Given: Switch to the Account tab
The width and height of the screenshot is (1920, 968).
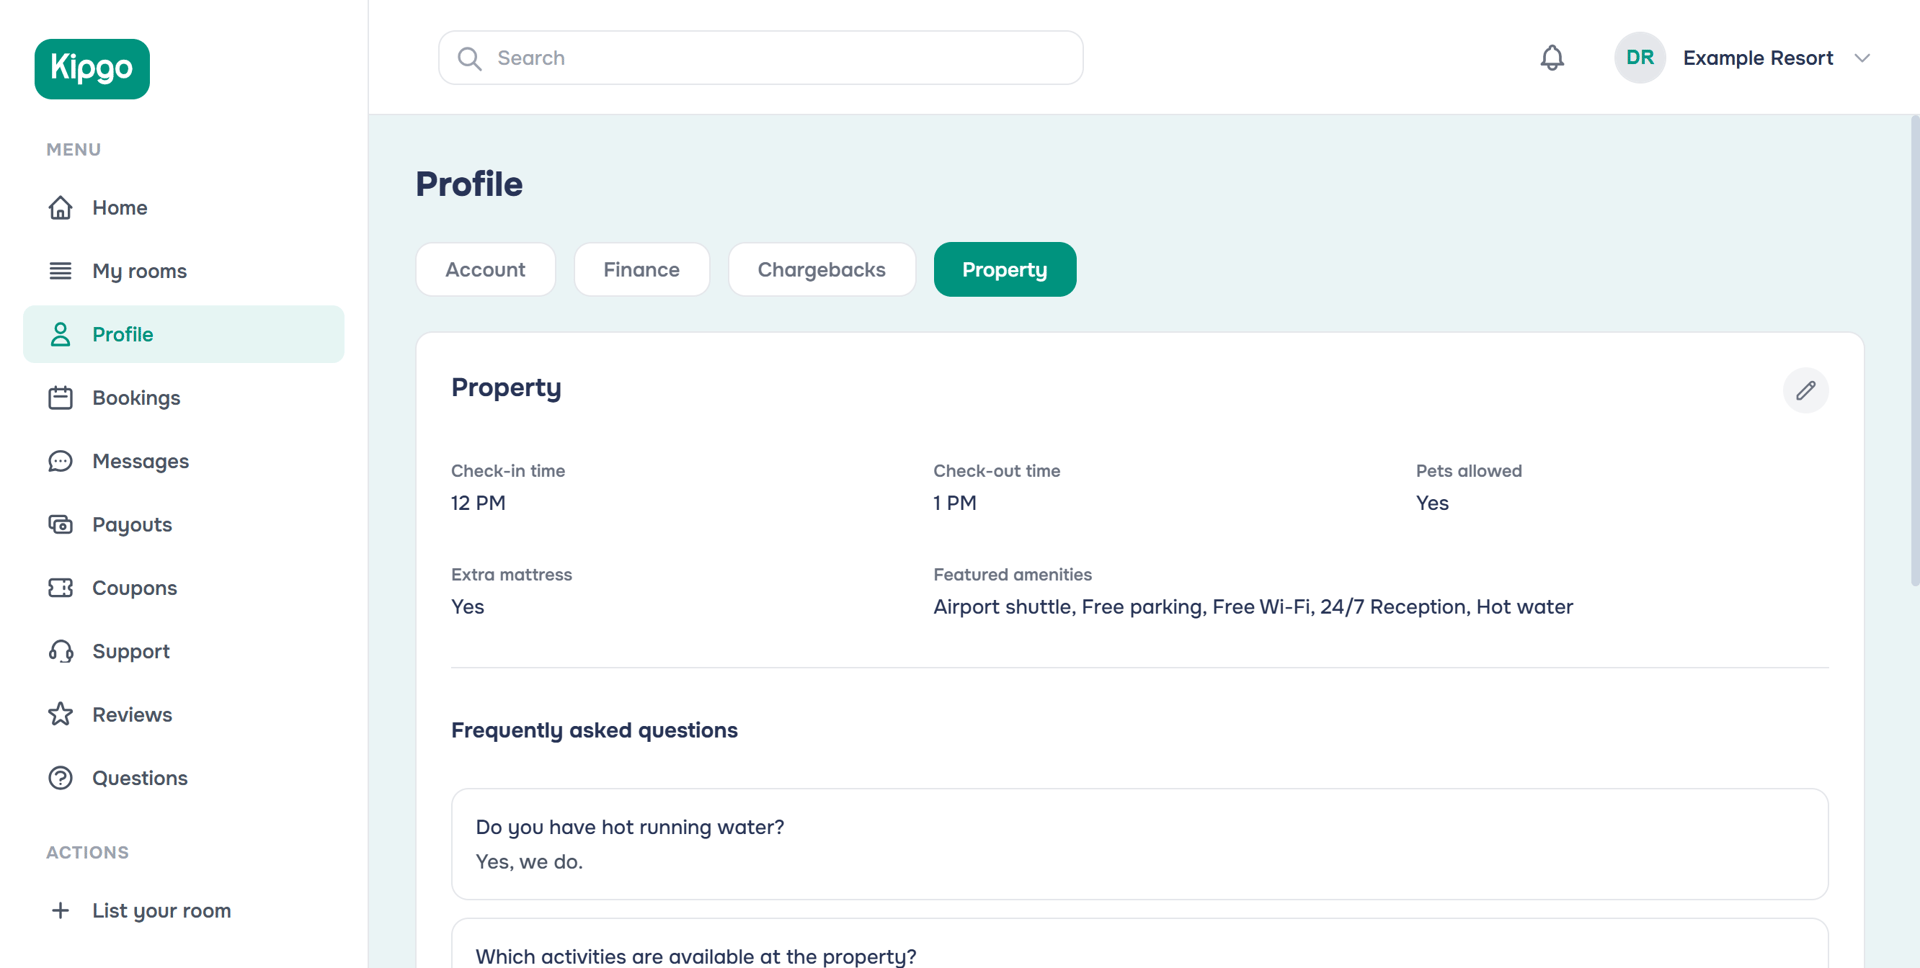Looking at the screenshot, I should point(485,270).
